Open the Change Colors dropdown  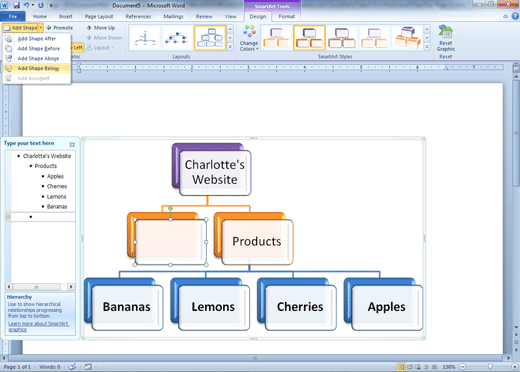tap(249, 38)
